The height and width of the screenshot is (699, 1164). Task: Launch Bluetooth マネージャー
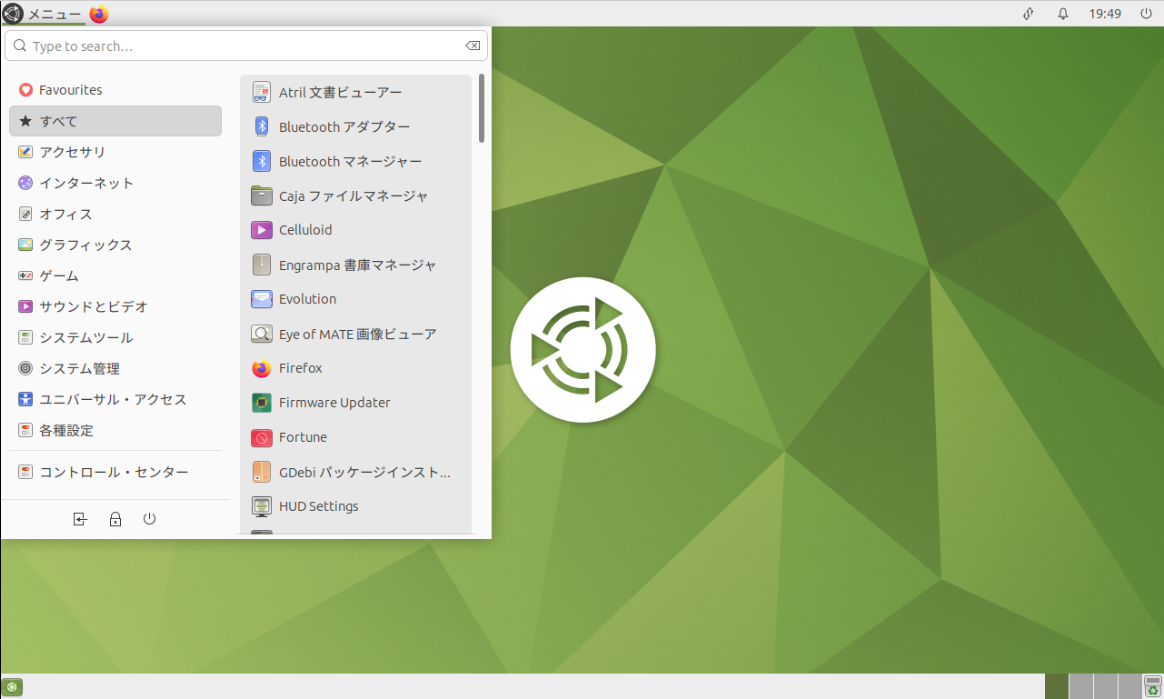coord(349,162)
